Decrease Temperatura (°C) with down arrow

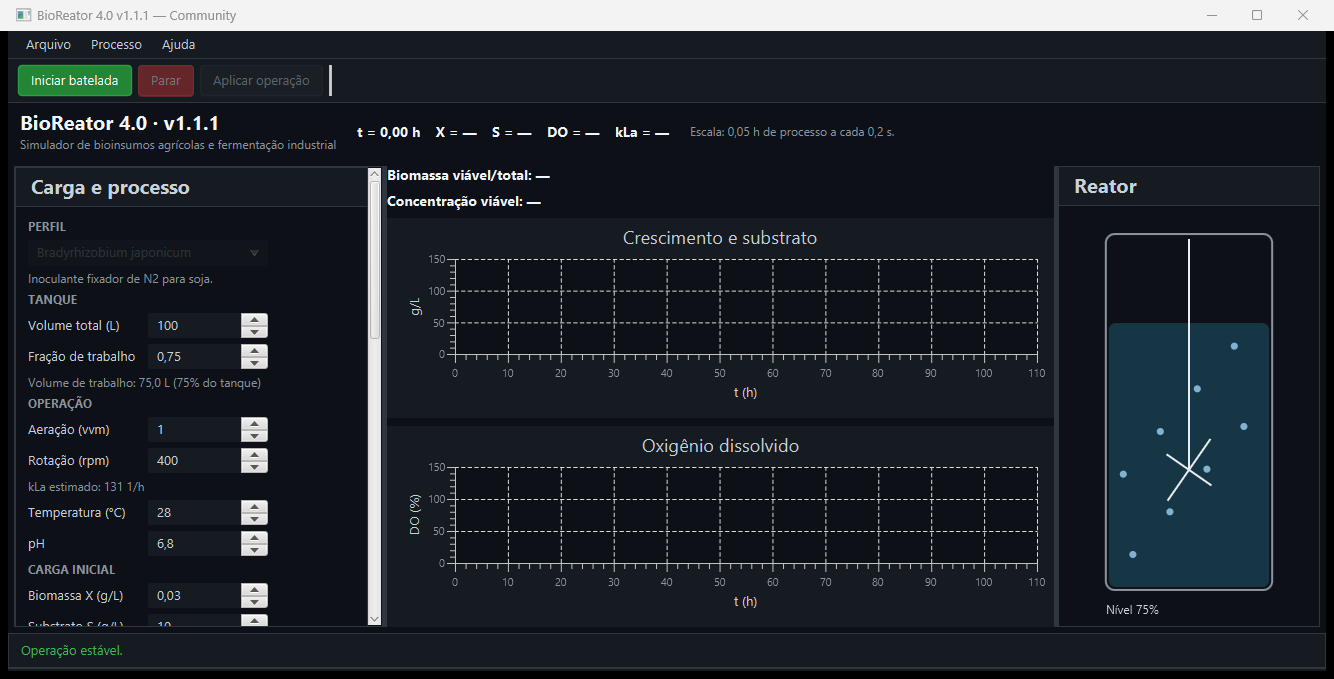[x=255, y=519]
